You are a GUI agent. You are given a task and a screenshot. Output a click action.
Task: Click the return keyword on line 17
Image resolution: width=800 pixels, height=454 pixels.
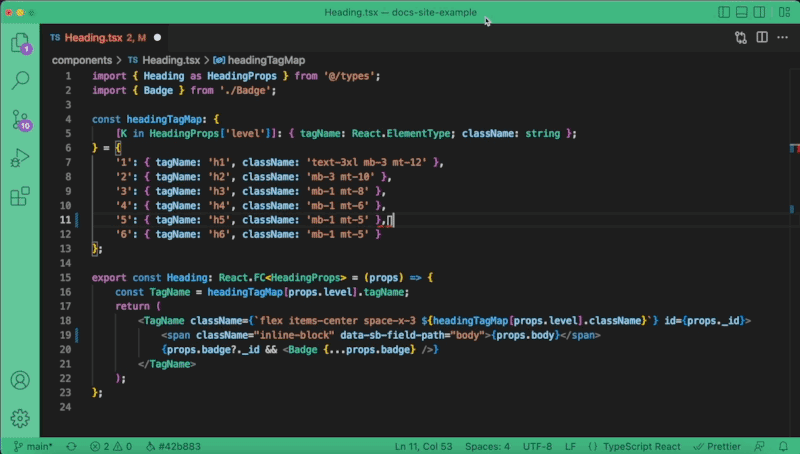pyautogui.click(x=132, y=307)
